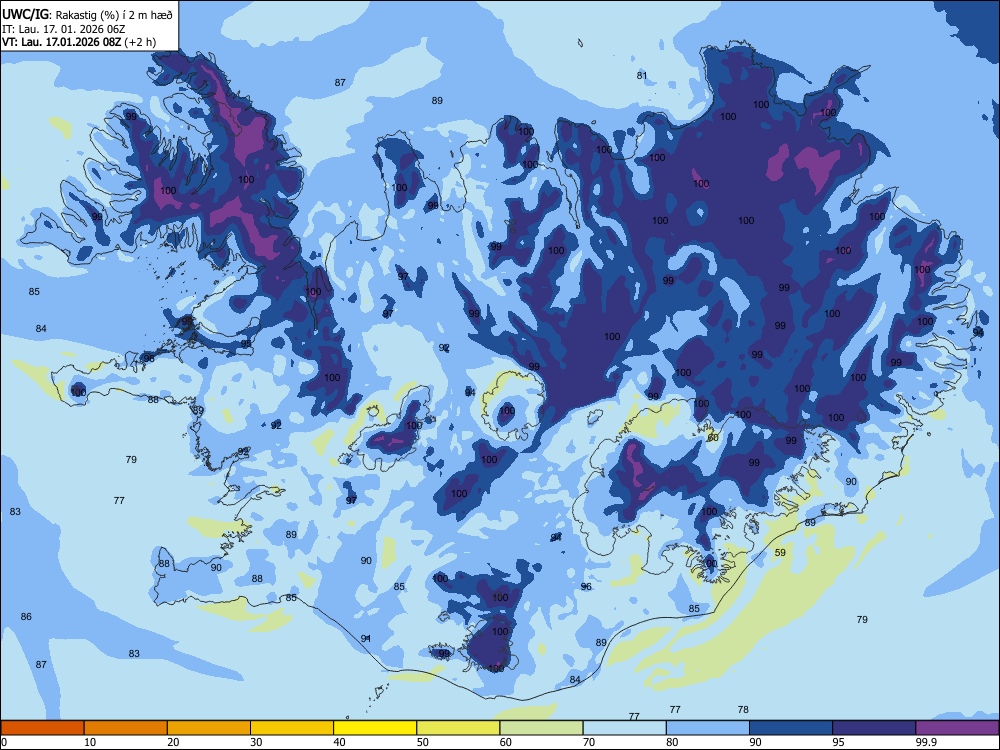
Task: Click the legend scale label '30'
Action: [x=256, y=742]
